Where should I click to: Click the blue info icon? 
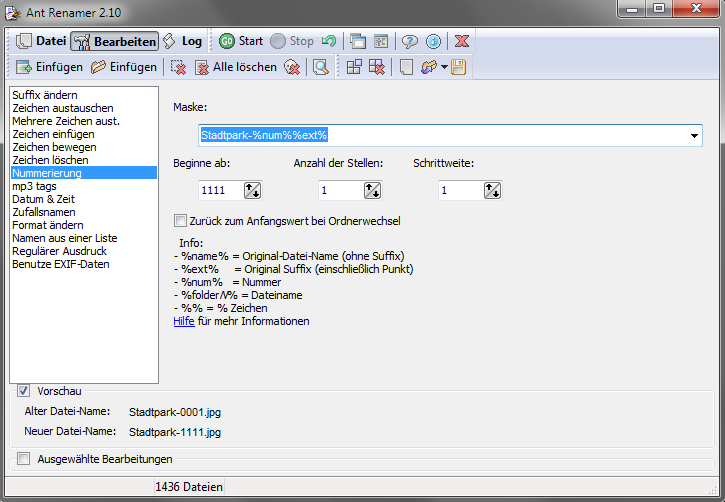tap(433, 41)
